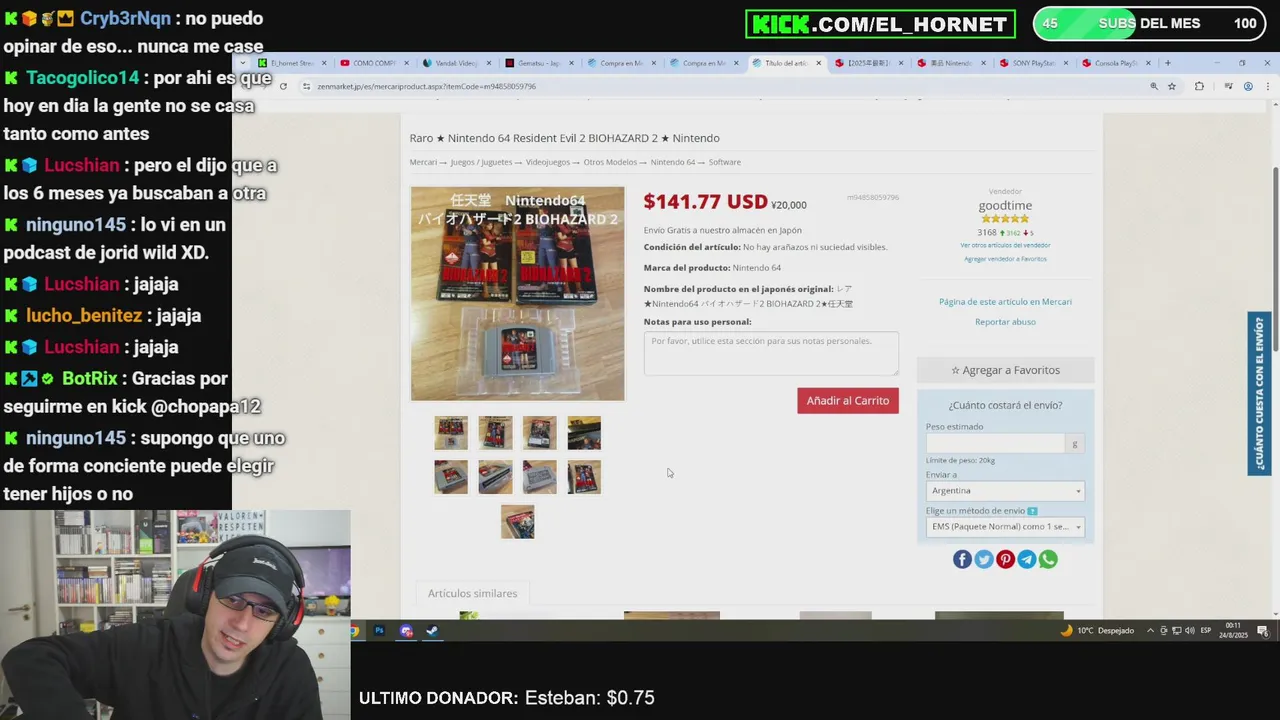Select last thumbnail in second row
1280x720 pixels.
pos(584,477)
